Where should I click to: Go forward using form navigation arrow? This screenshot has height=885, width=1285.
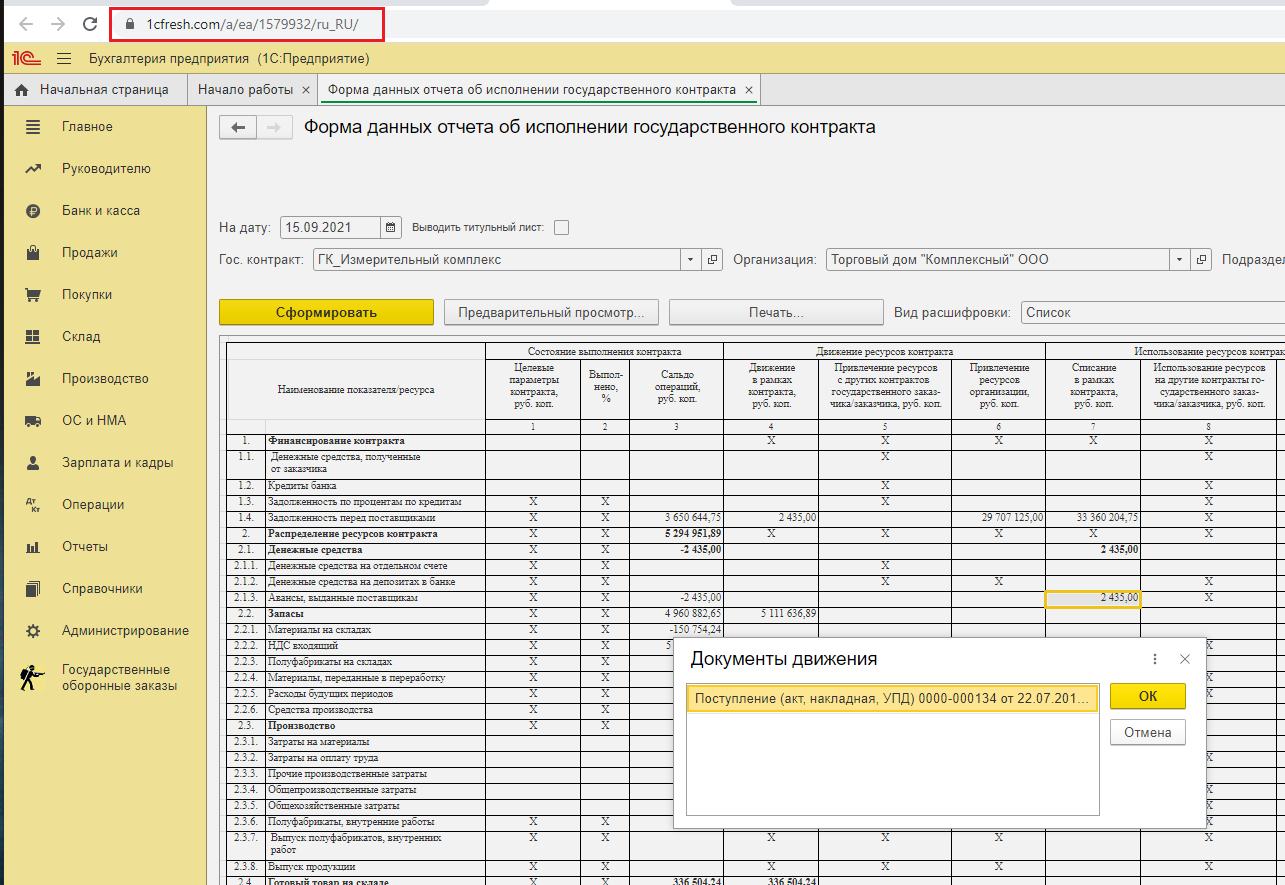tap(275, 128)
